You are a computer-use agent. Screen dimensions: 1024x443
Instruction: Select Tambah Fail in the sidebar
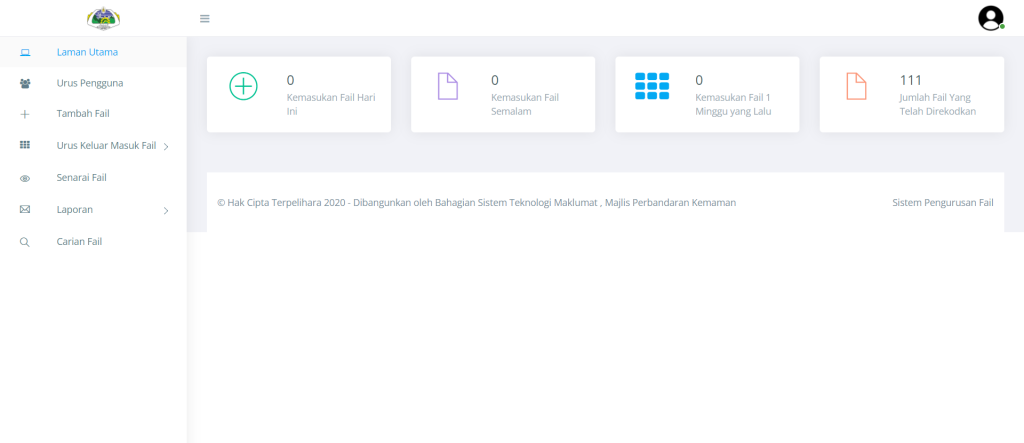pyautogui.click(x=83, y=114)
